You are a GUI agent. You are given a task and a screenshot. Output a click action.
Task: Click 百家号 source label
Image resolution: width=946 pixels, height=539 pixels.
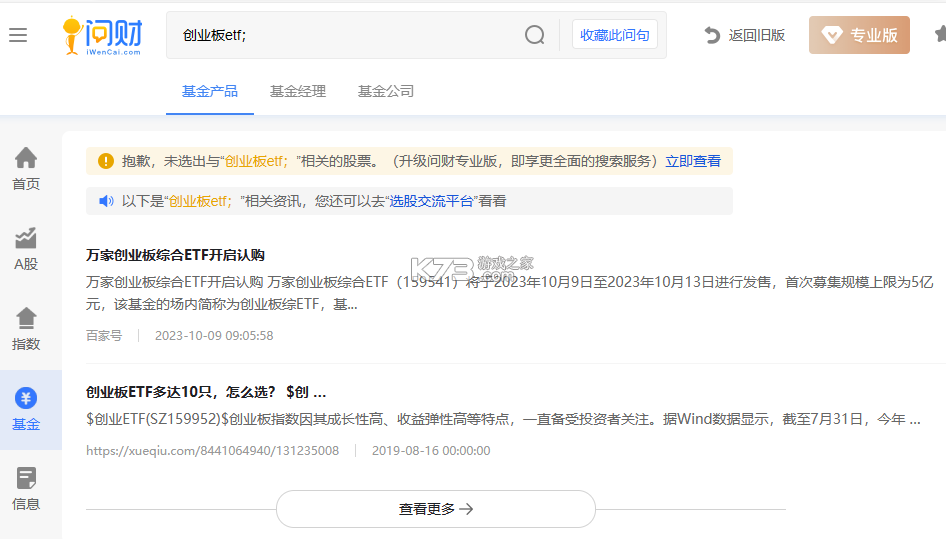104,336
